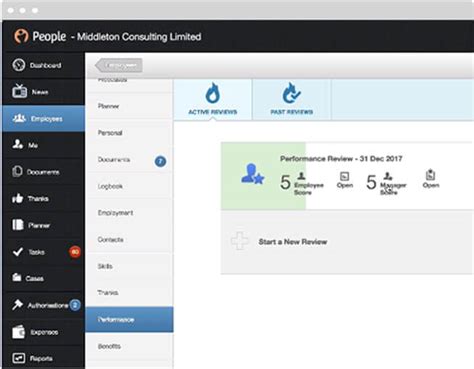Open Tasks via the checkmark icon
The image size is (474, 369).
[x=18, y=252]
